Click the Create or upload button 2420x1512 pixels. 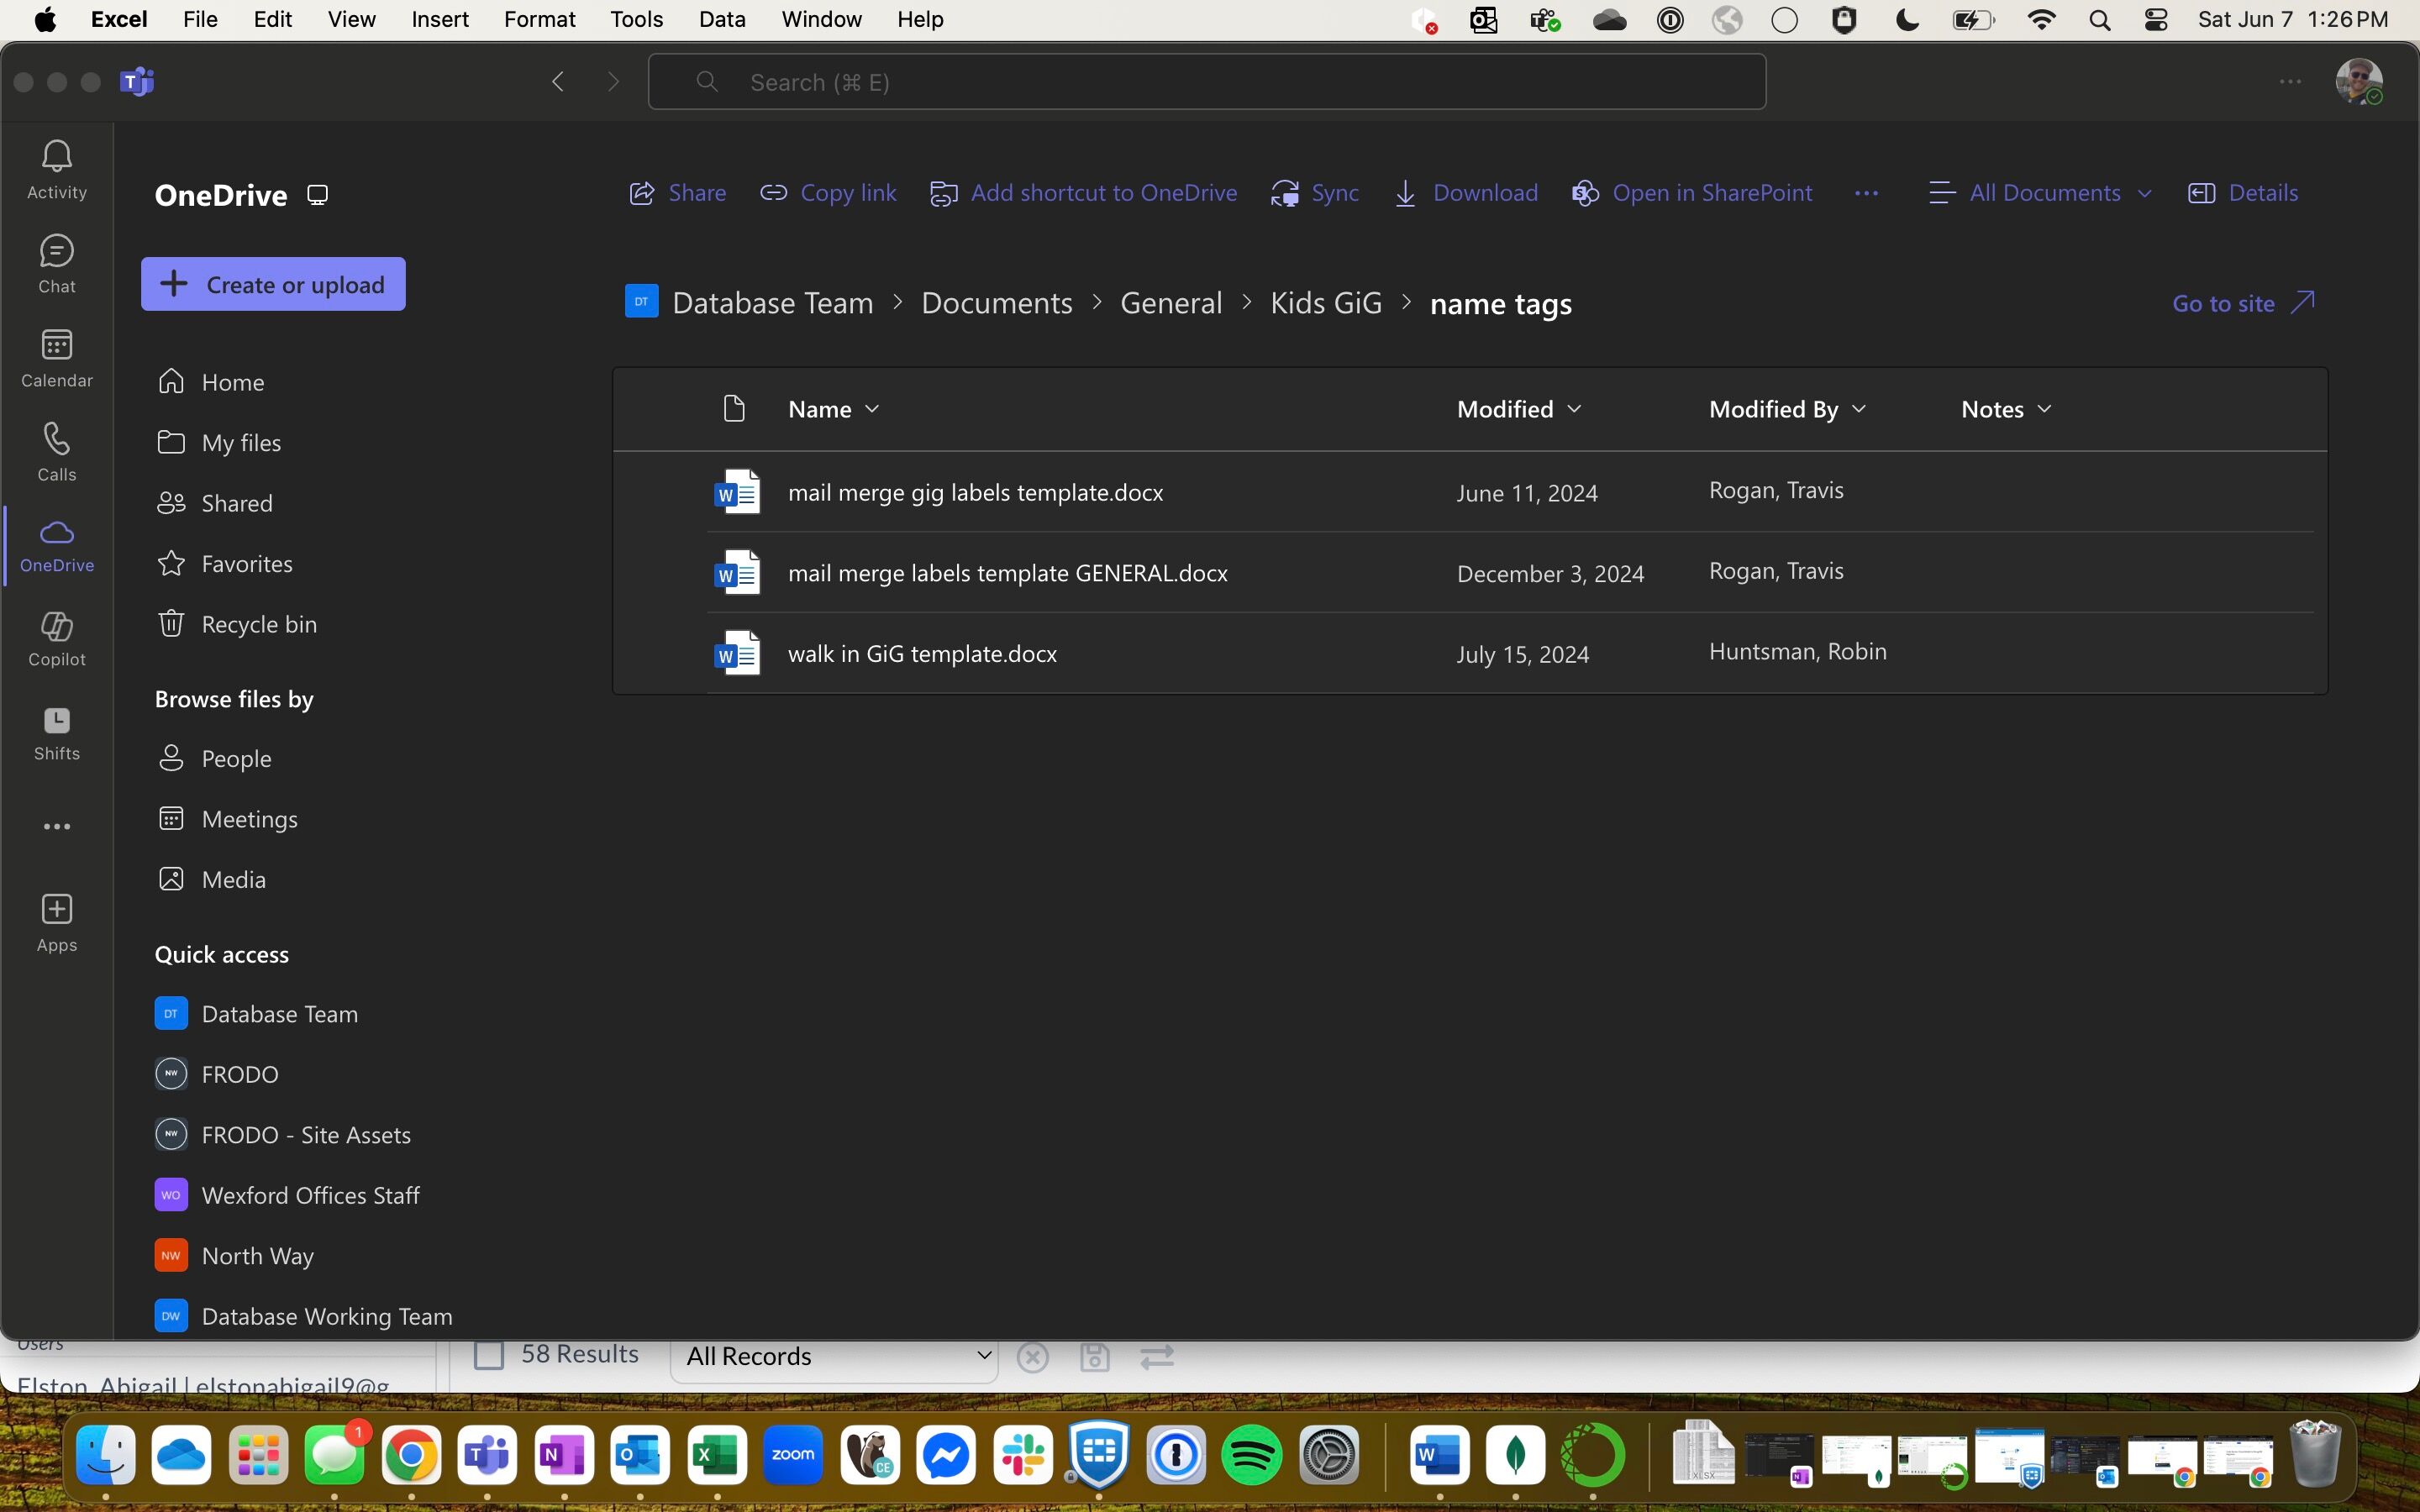click(273, 284)
